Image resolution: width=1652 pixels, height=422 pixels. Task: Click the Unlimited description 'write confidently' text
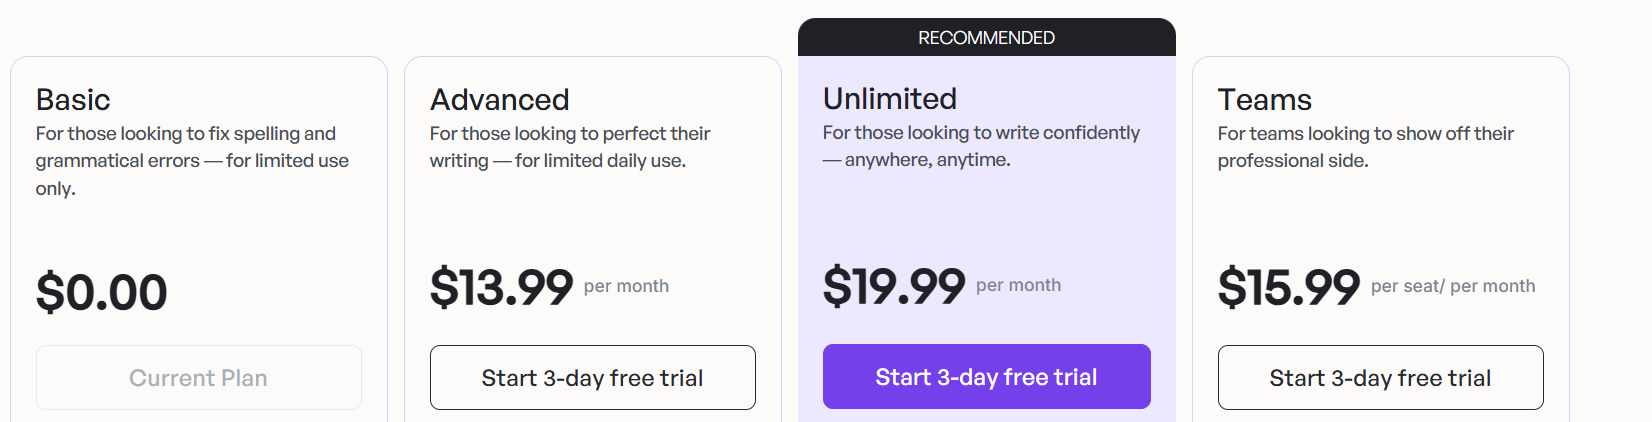point(982,146)
